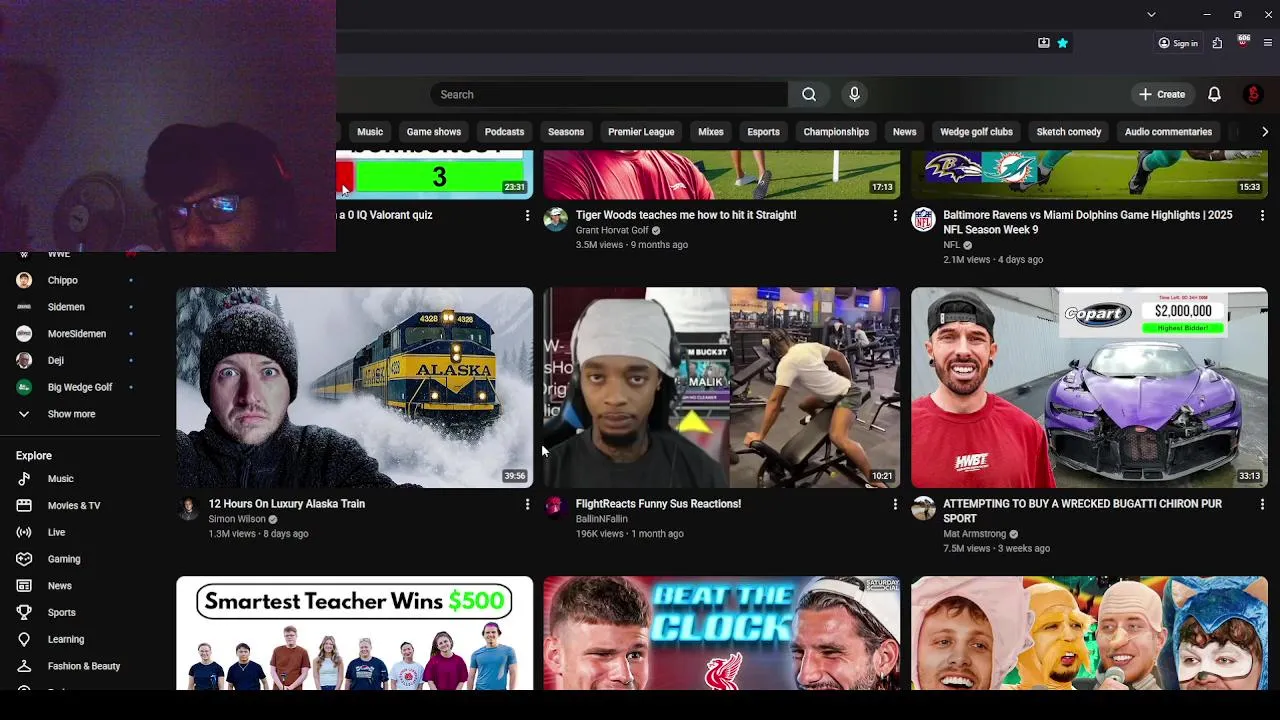Viewport: 1280px width, 720px height.
Task: Visit BallinNFallin channel name
Action: (602, 519)
